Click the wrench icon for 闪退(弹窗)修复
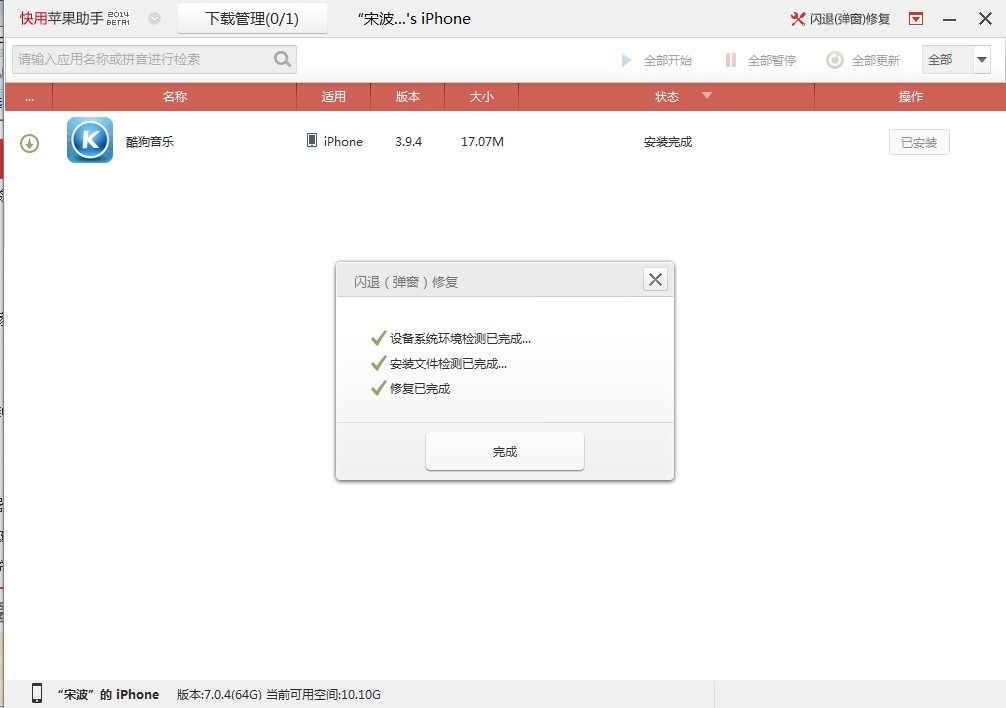 (x=797, y=19)
